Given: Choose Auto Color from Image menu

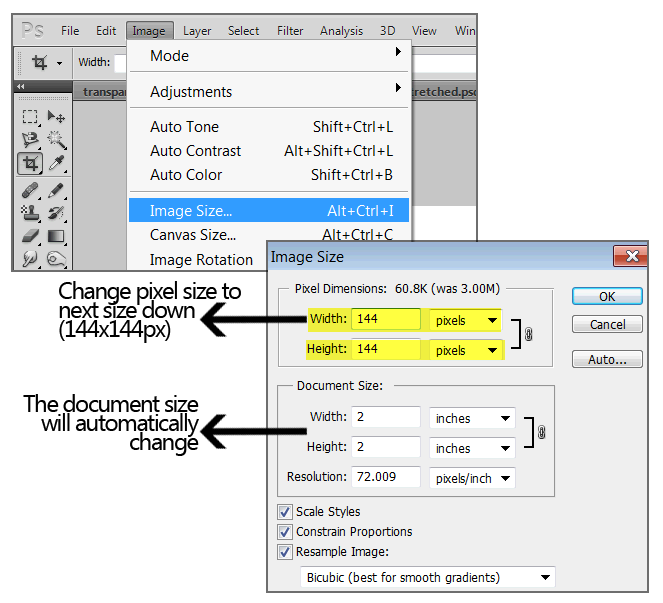Looking at the screenshot, I should point(269,175).
